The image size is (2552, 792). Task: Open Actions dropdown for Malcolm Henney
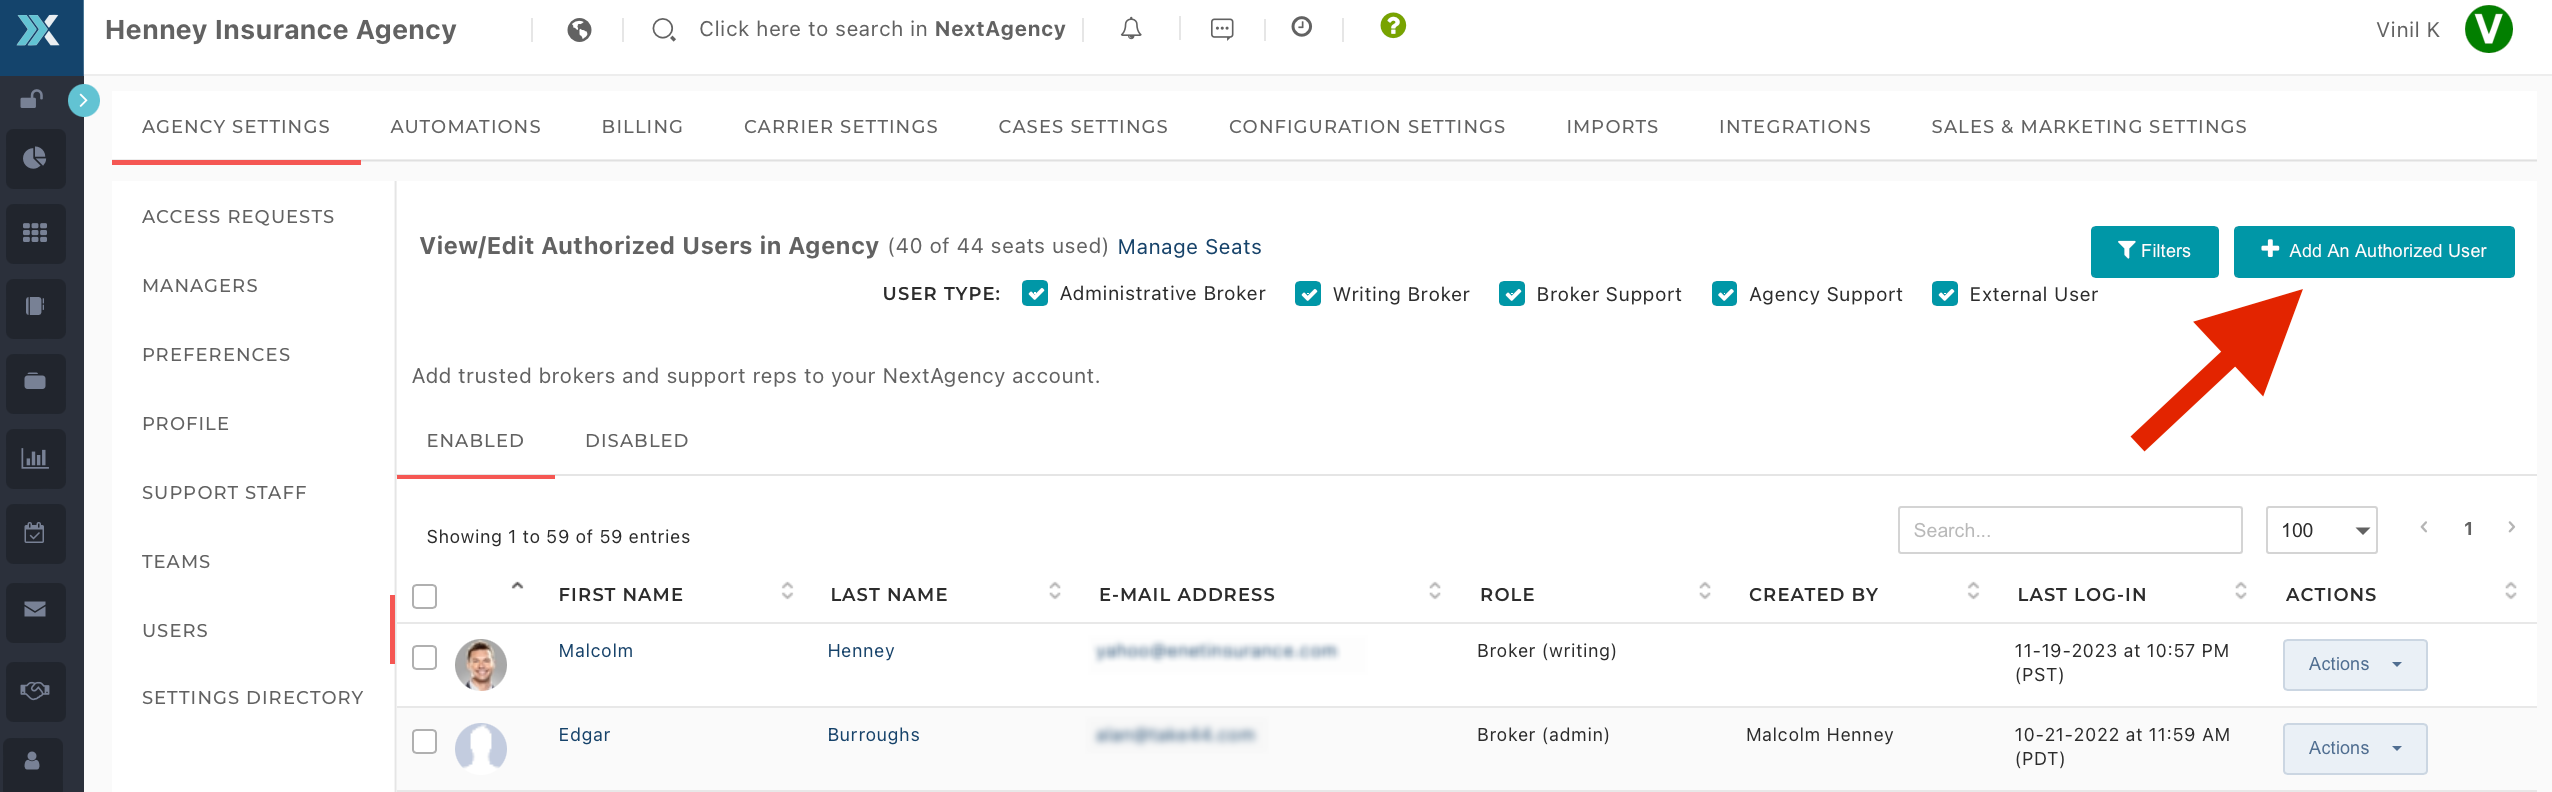[x=2355, y=664]
